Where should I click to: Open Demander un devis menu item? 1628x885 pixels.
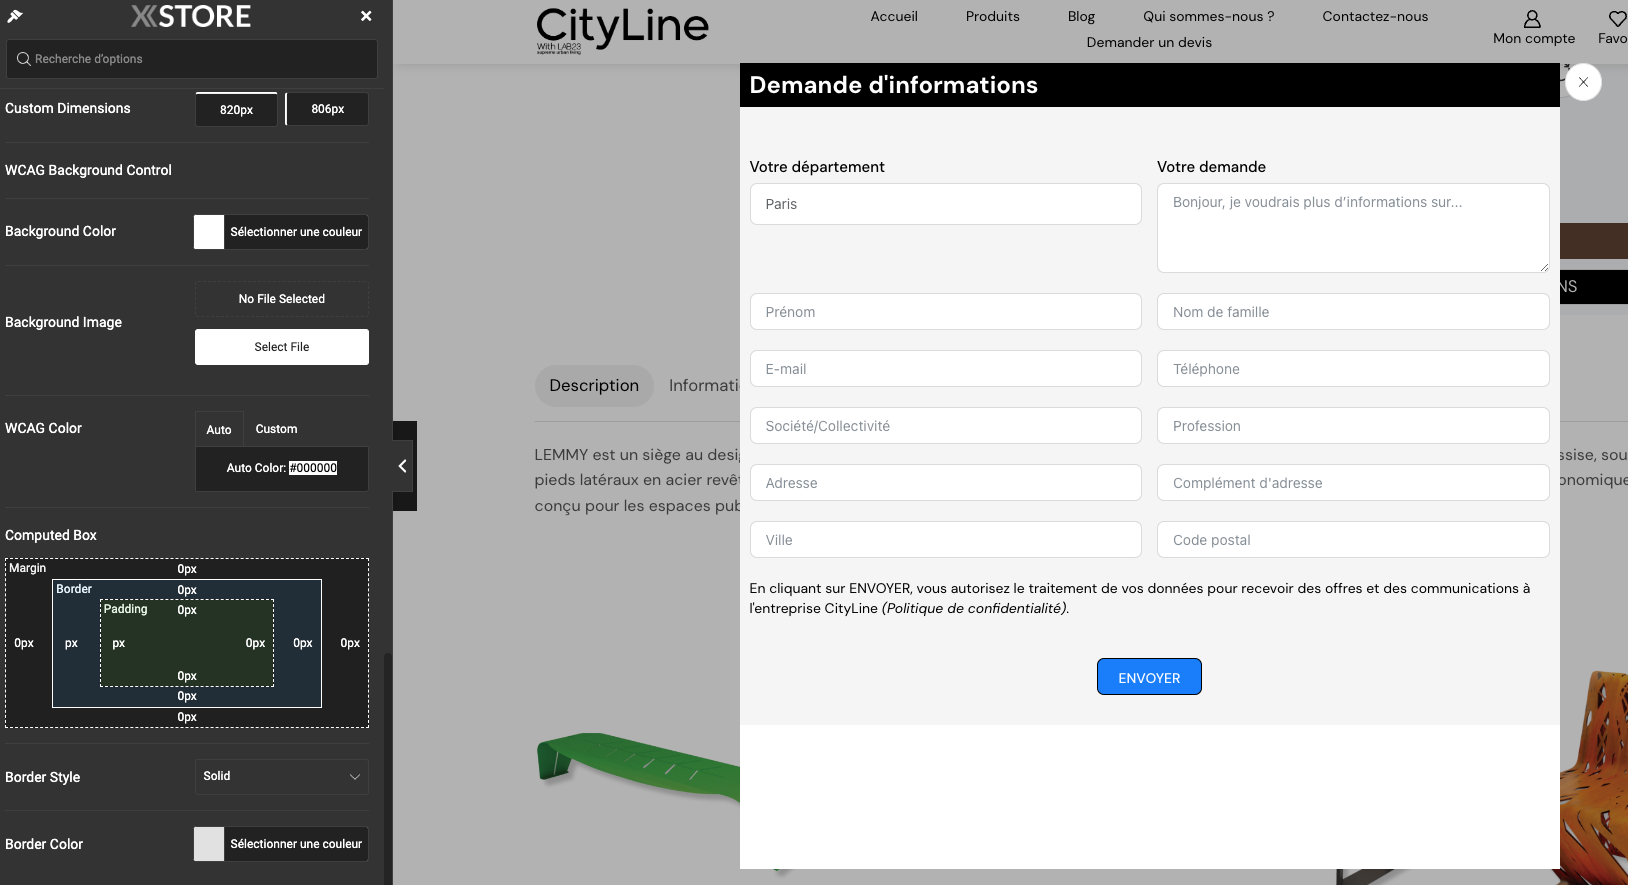click(x=1149, y=42)
